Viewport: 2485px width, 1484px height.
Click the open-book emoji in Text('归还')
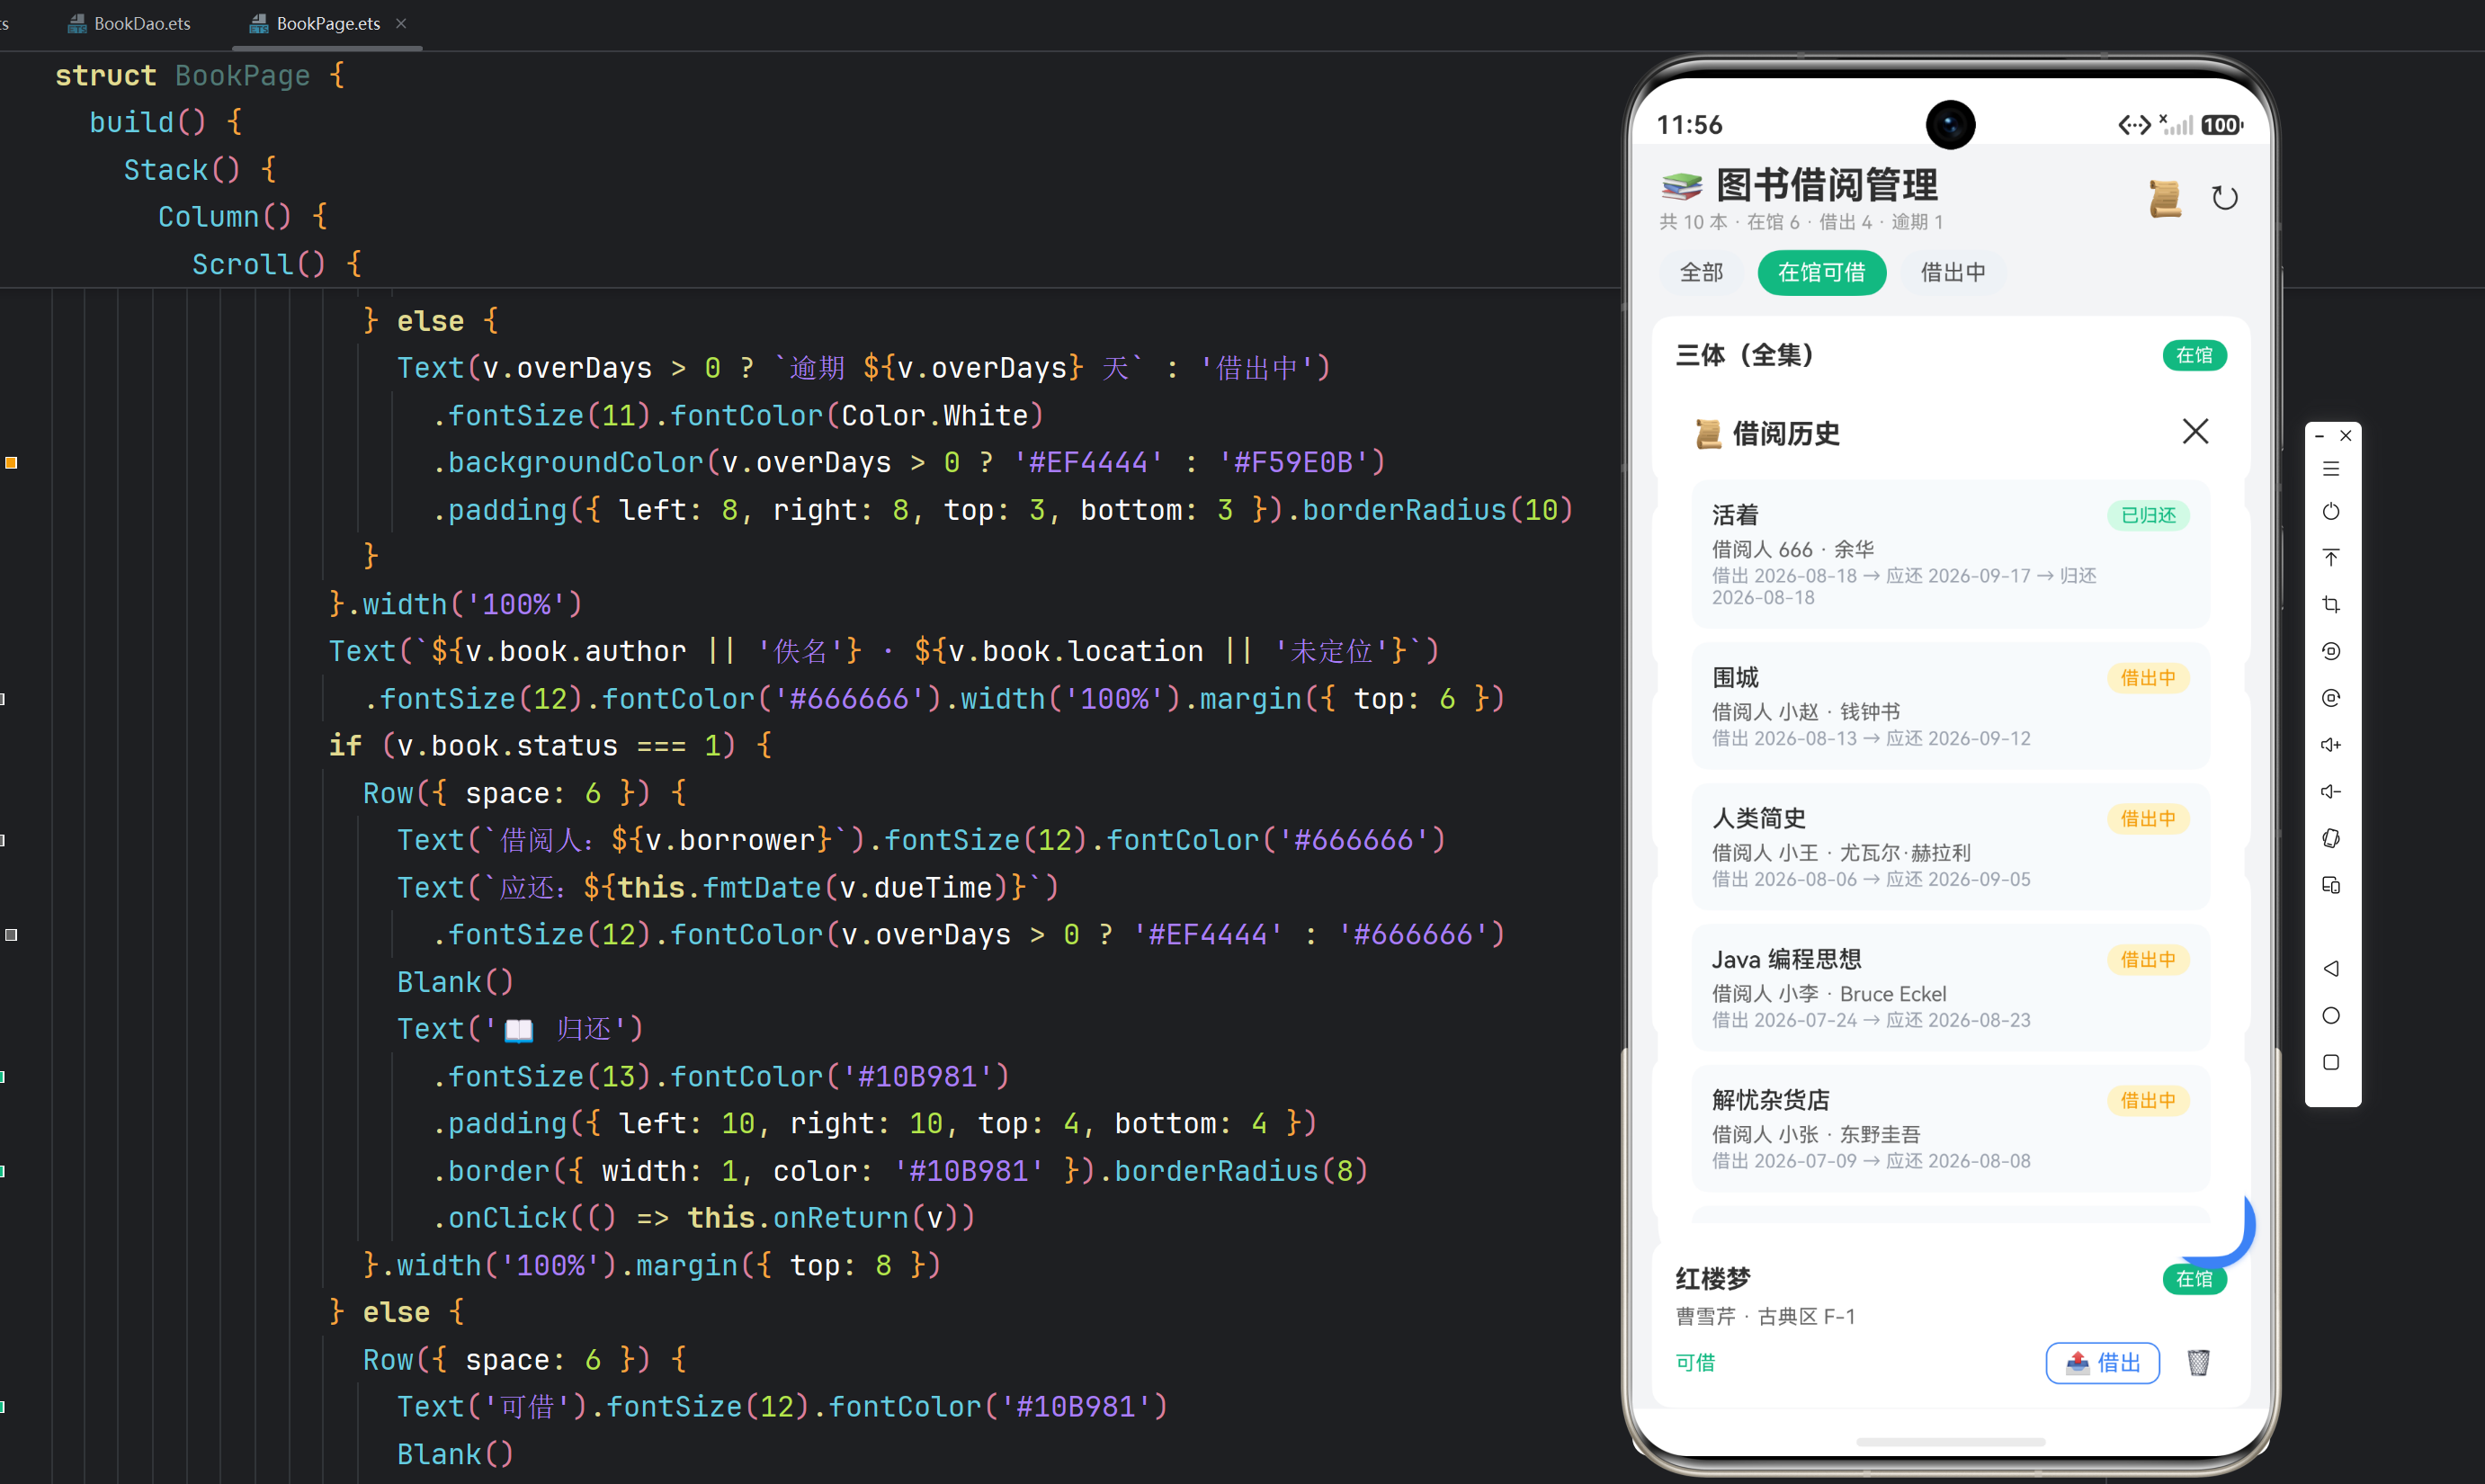click(x=518, y=1030)
